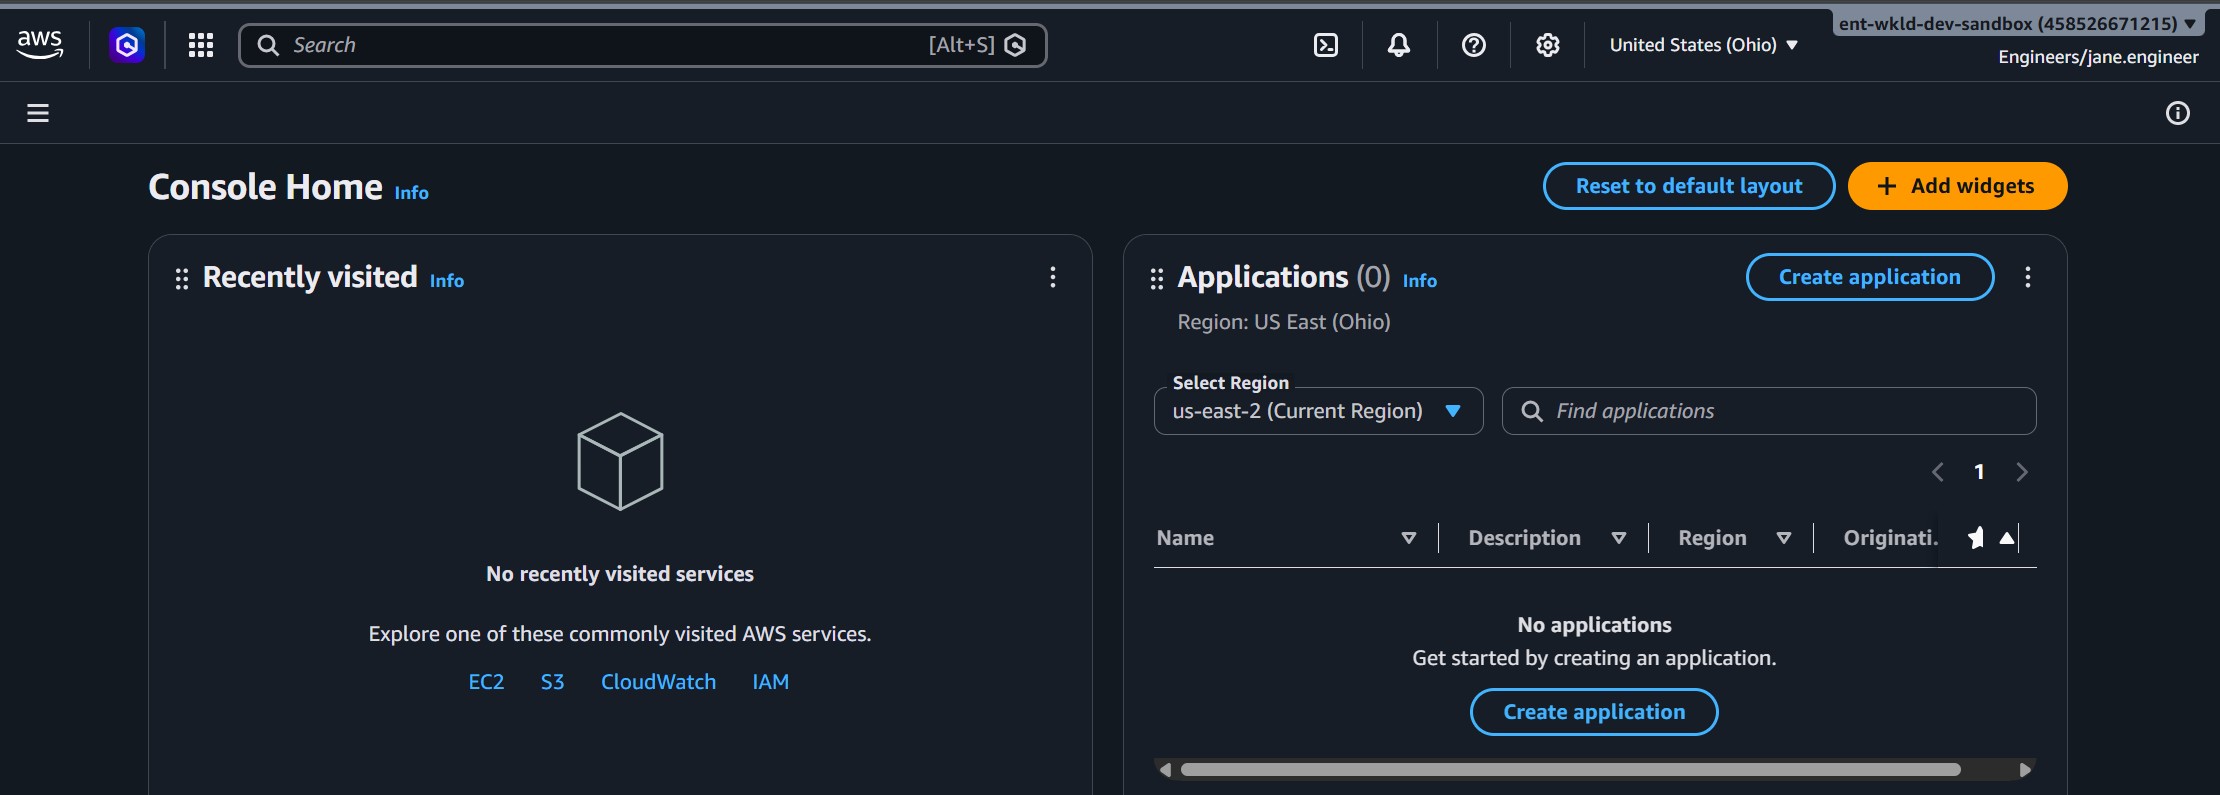
Task: Open the Recently visited widget options menu
Action: point(1053,277)
